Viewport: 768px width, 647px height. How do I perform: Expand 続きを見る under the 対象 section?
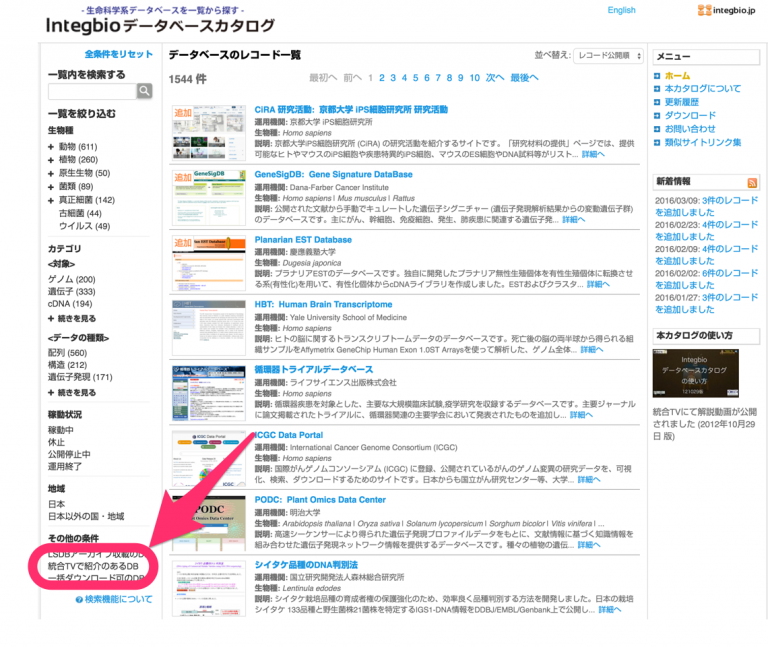click(72, 318)
